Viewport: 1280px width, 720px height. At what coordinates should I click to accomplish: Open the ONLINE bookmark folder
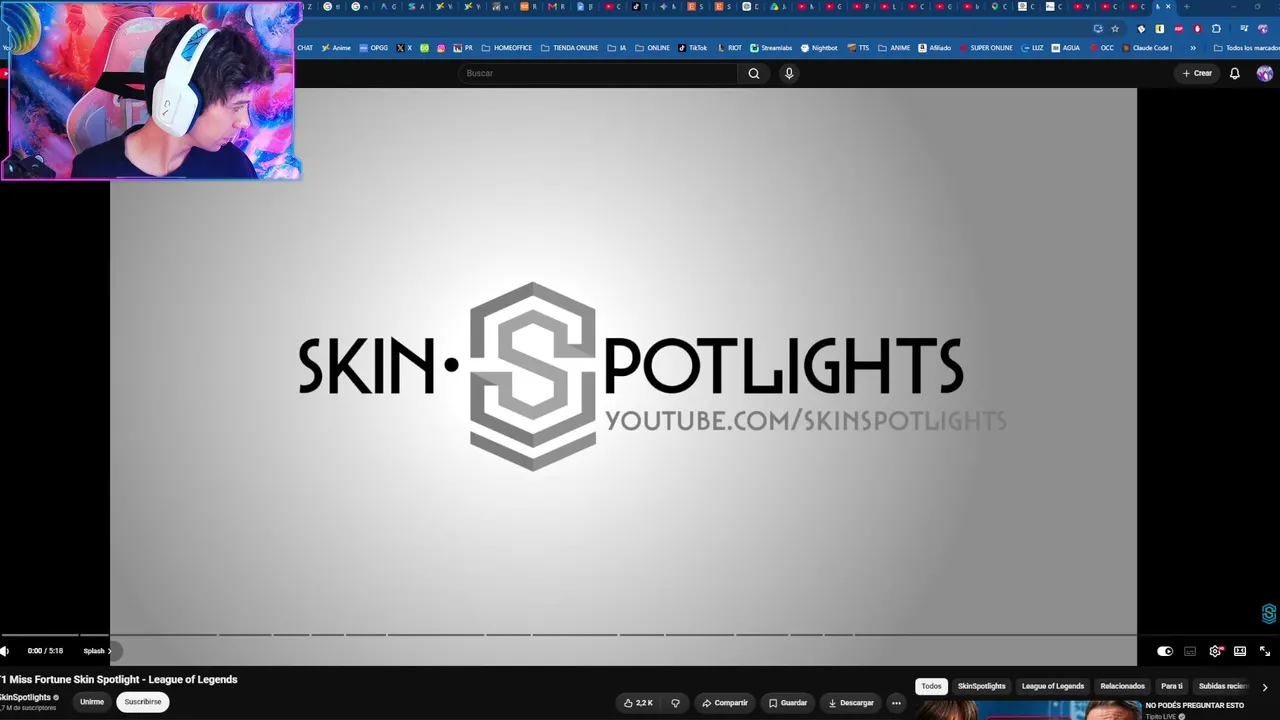653,48
